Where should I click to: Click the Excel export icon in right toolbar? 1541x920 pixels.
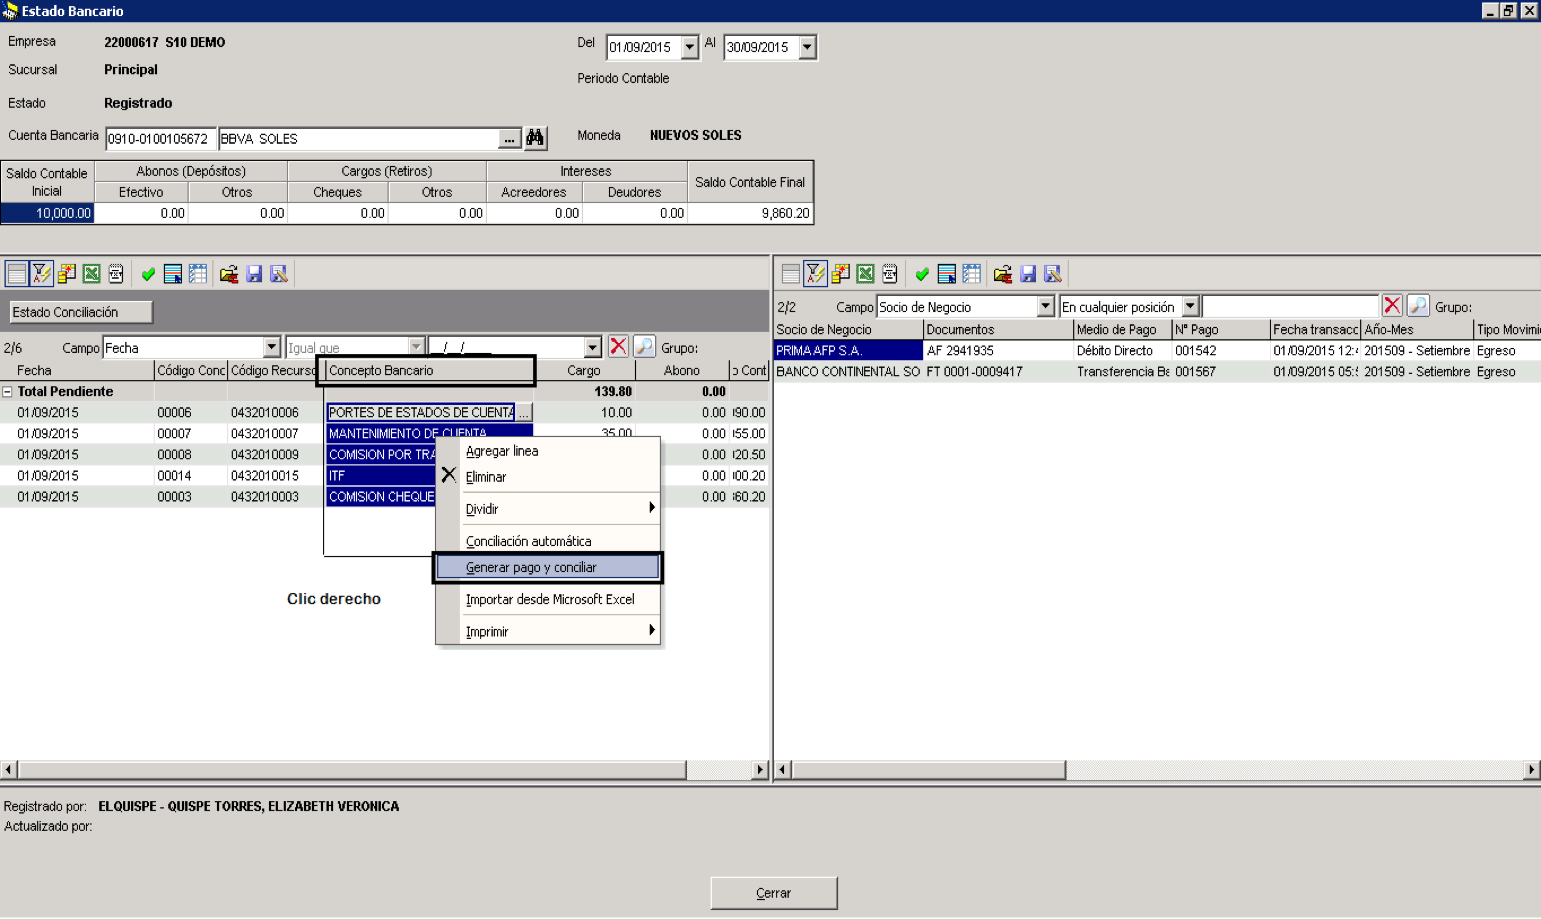pyautogui.click(x=866, y=274)
